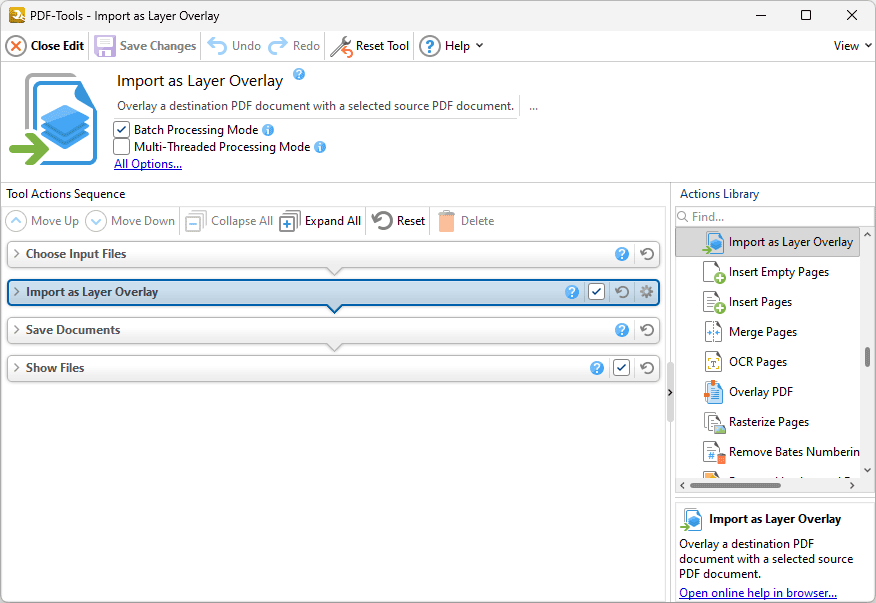Open the Help dropdown menu

451,46
